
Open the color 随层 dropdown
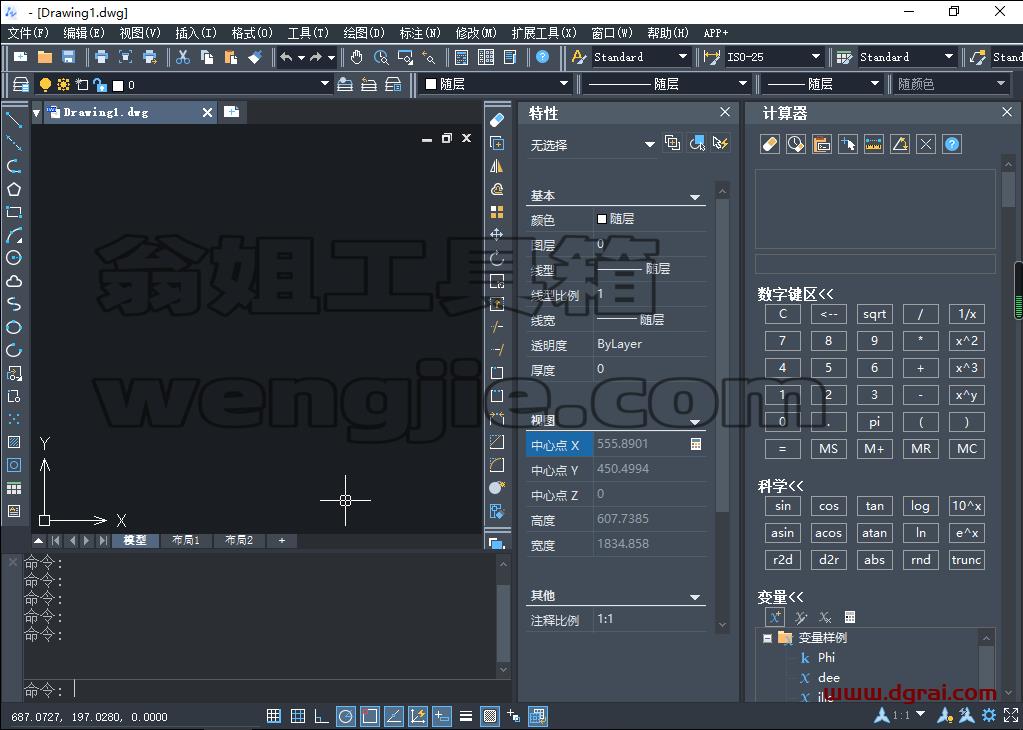pos(563,84)
